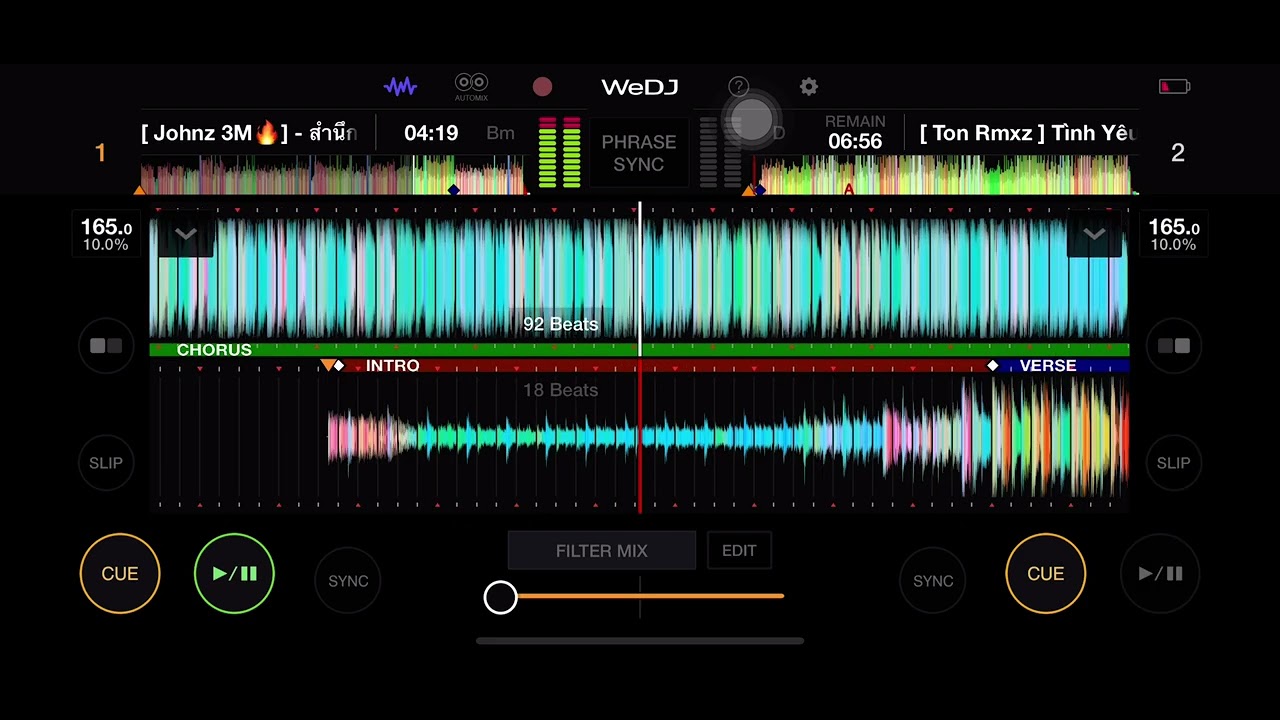Click the VERSE phrase label
Screen dimensions: 1280x720
[1048, 366]
